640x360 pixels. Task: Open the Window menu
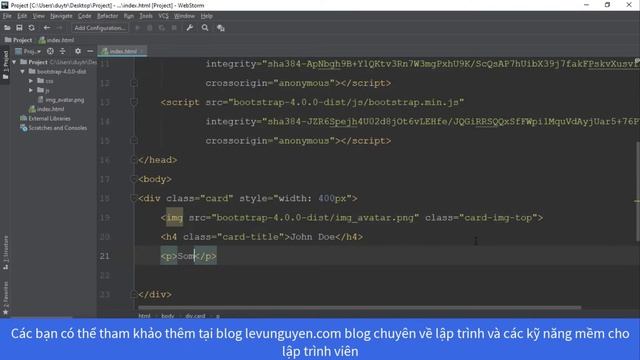tap(184, 16)
